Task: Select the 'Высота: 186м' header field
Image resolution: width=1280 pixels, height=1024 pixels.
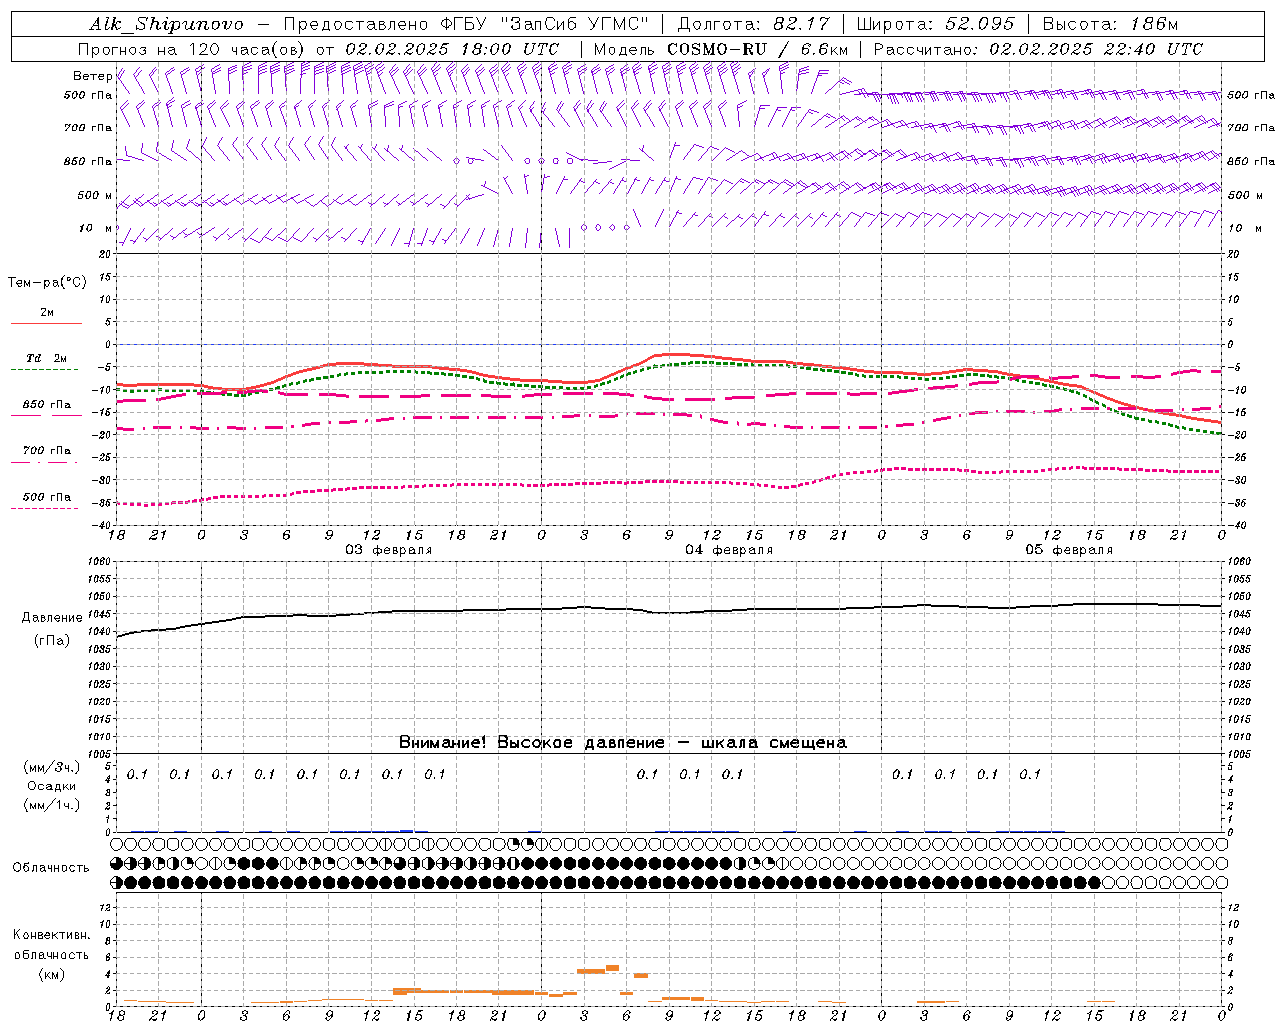Action: coord(1110,24)
